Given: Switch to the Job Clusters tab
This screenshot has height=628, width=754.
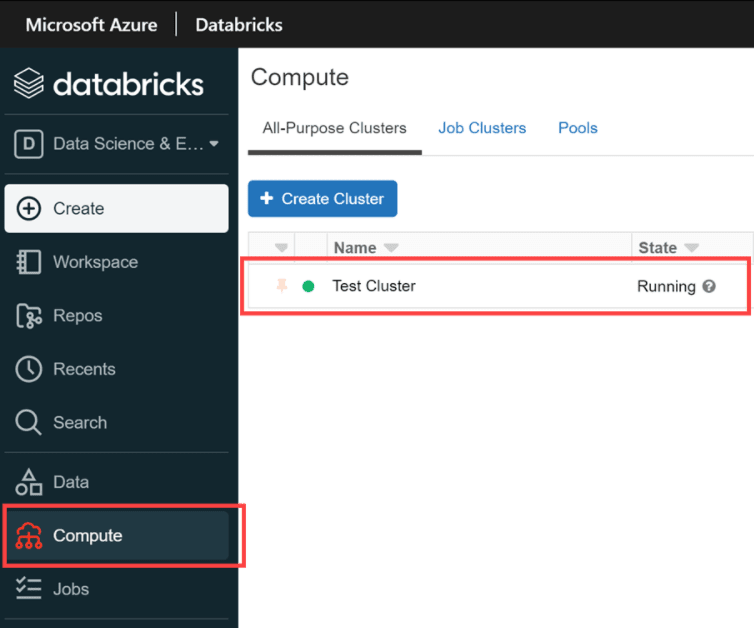Looking at the screenshot, I should pos(482,128).
